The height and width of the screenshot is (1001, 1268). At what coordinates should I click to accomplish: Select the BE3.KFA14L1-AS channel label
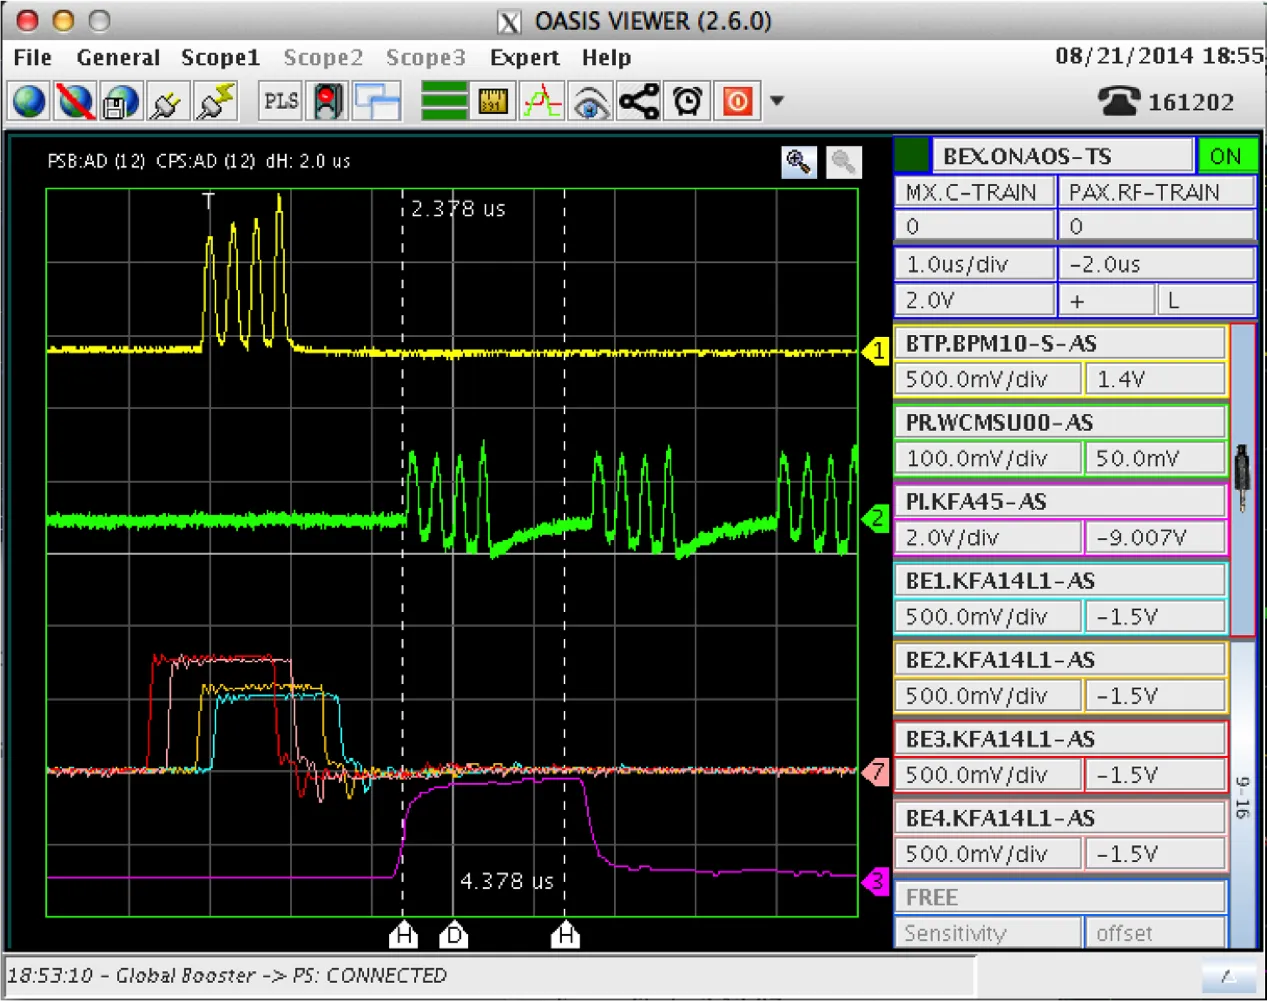pos(1060,738)
